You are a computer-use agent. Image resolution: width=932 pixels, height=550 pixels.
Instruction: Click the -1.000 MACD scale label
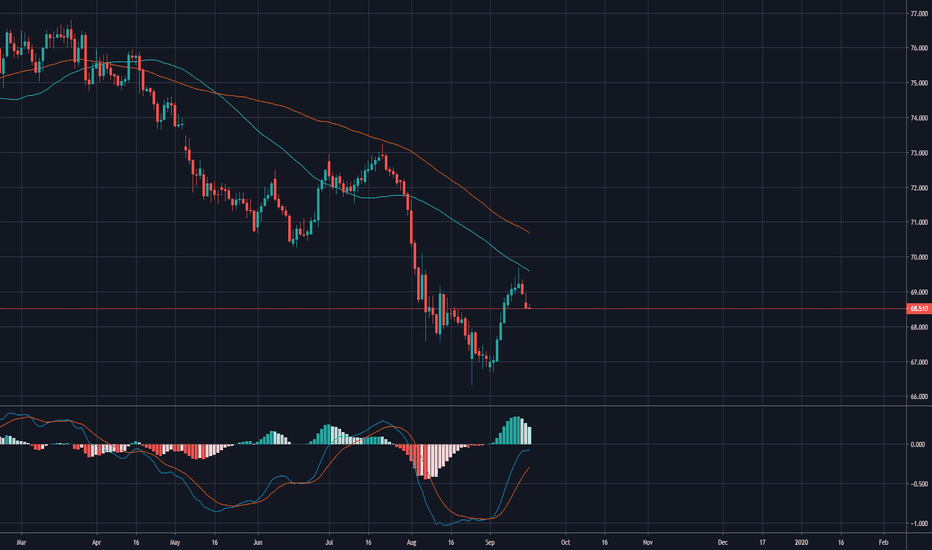[x=917, y=524]
